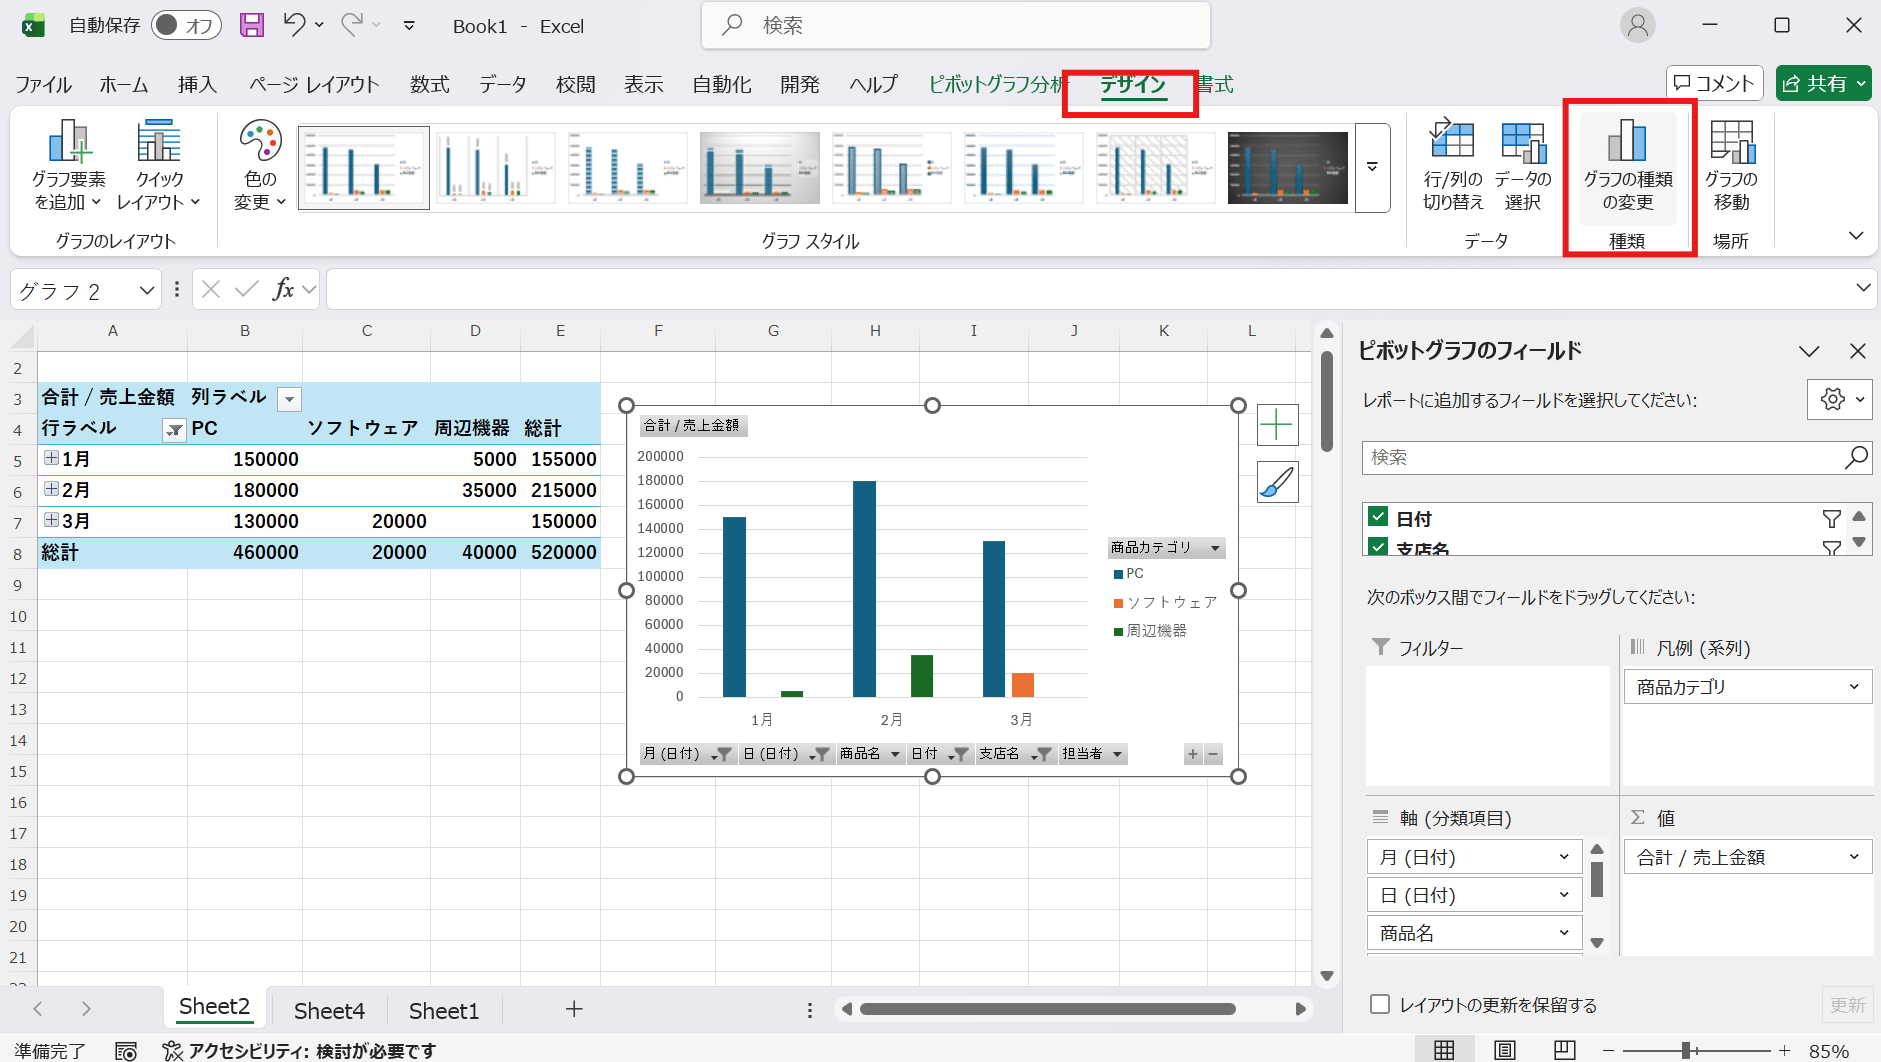
Task: Expand the 商品カテゴリ legend field dropdown
Action: coord(1853,687)
